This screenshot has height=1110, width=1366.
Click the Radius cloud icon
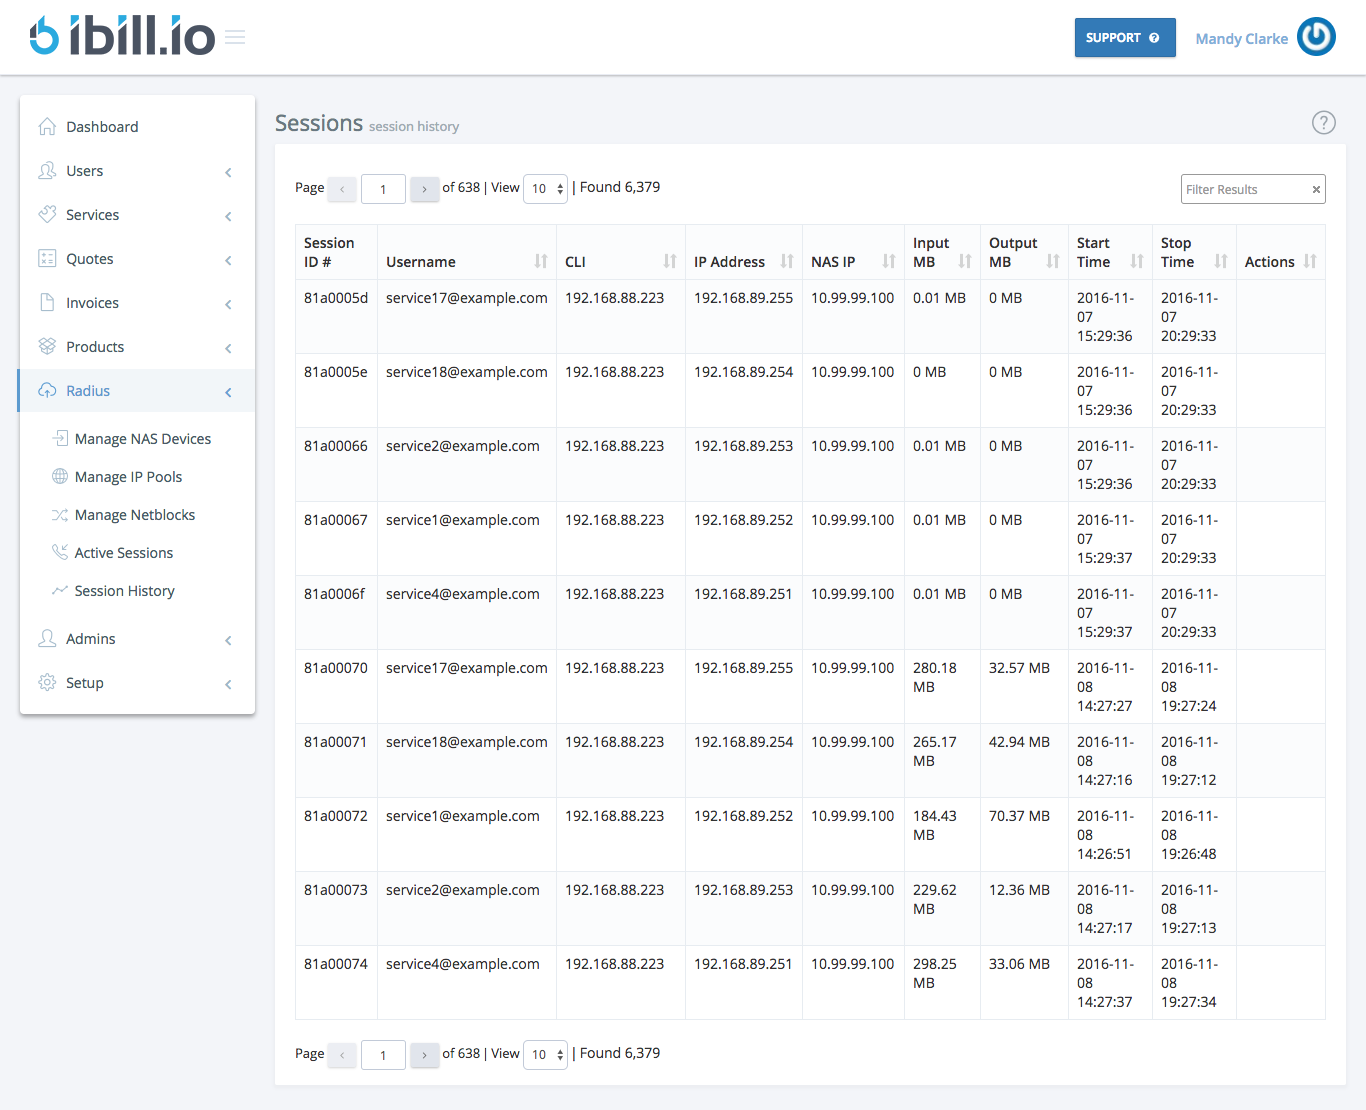point(47,390)
